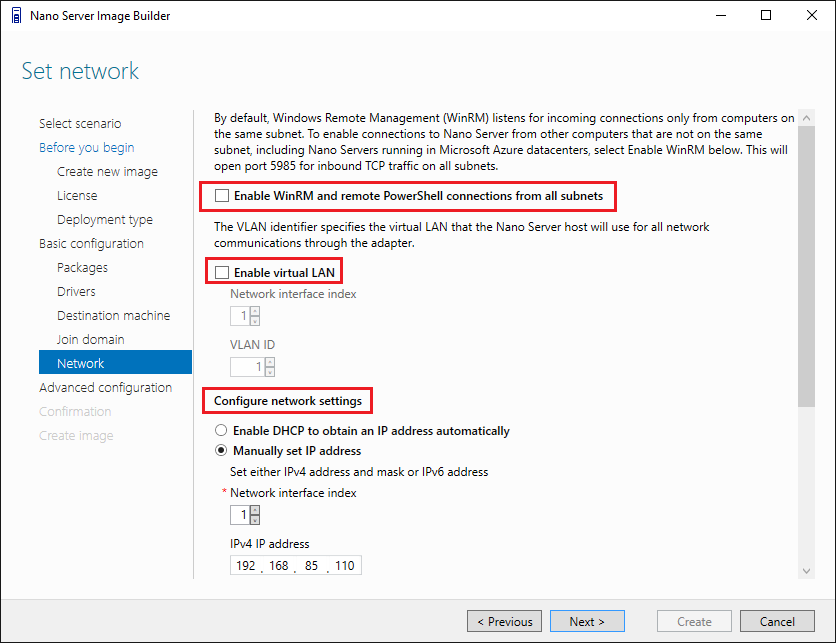
Task: Click the 'Configure network settings' heading
Action: tap(288, 401)
